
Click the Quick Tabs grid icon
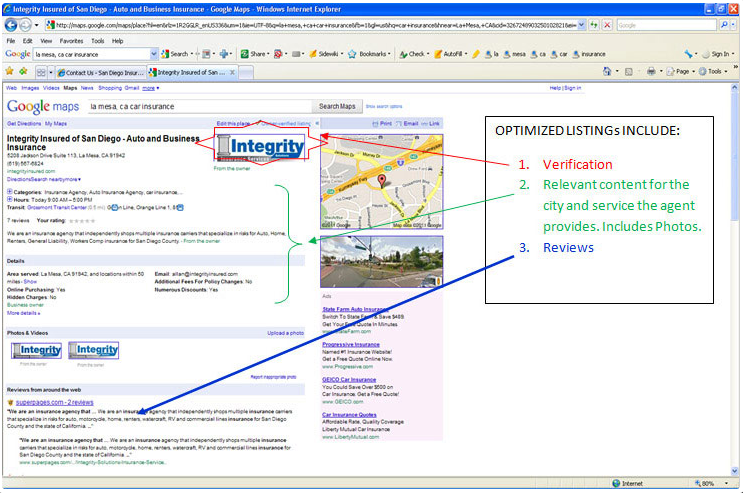click(x=41, y=73)
